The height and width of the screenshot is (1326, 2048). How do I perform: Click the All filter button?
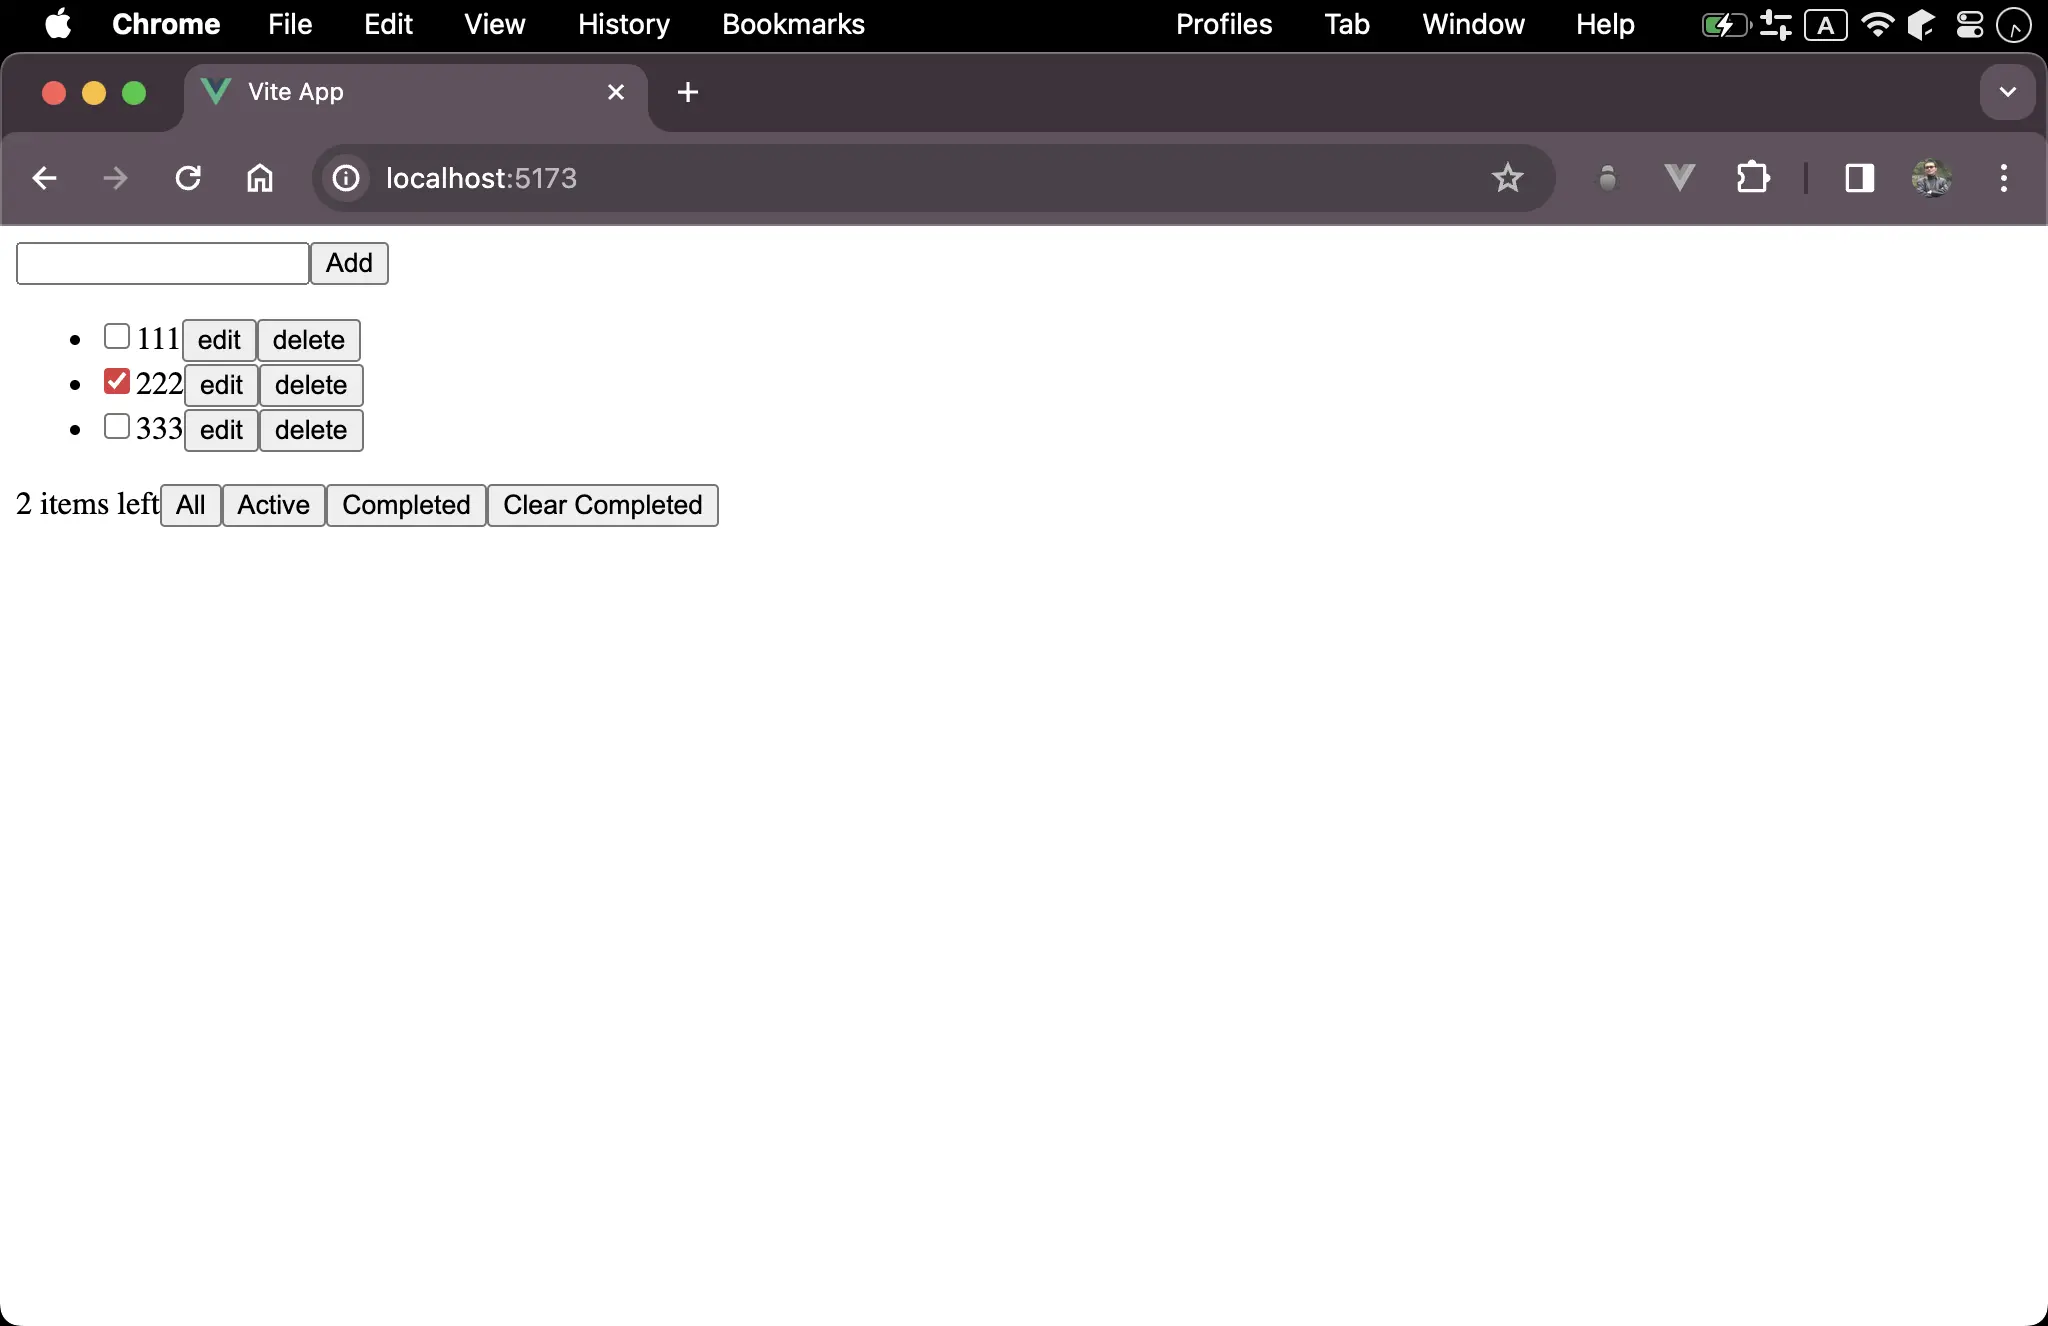click(188, 505)
